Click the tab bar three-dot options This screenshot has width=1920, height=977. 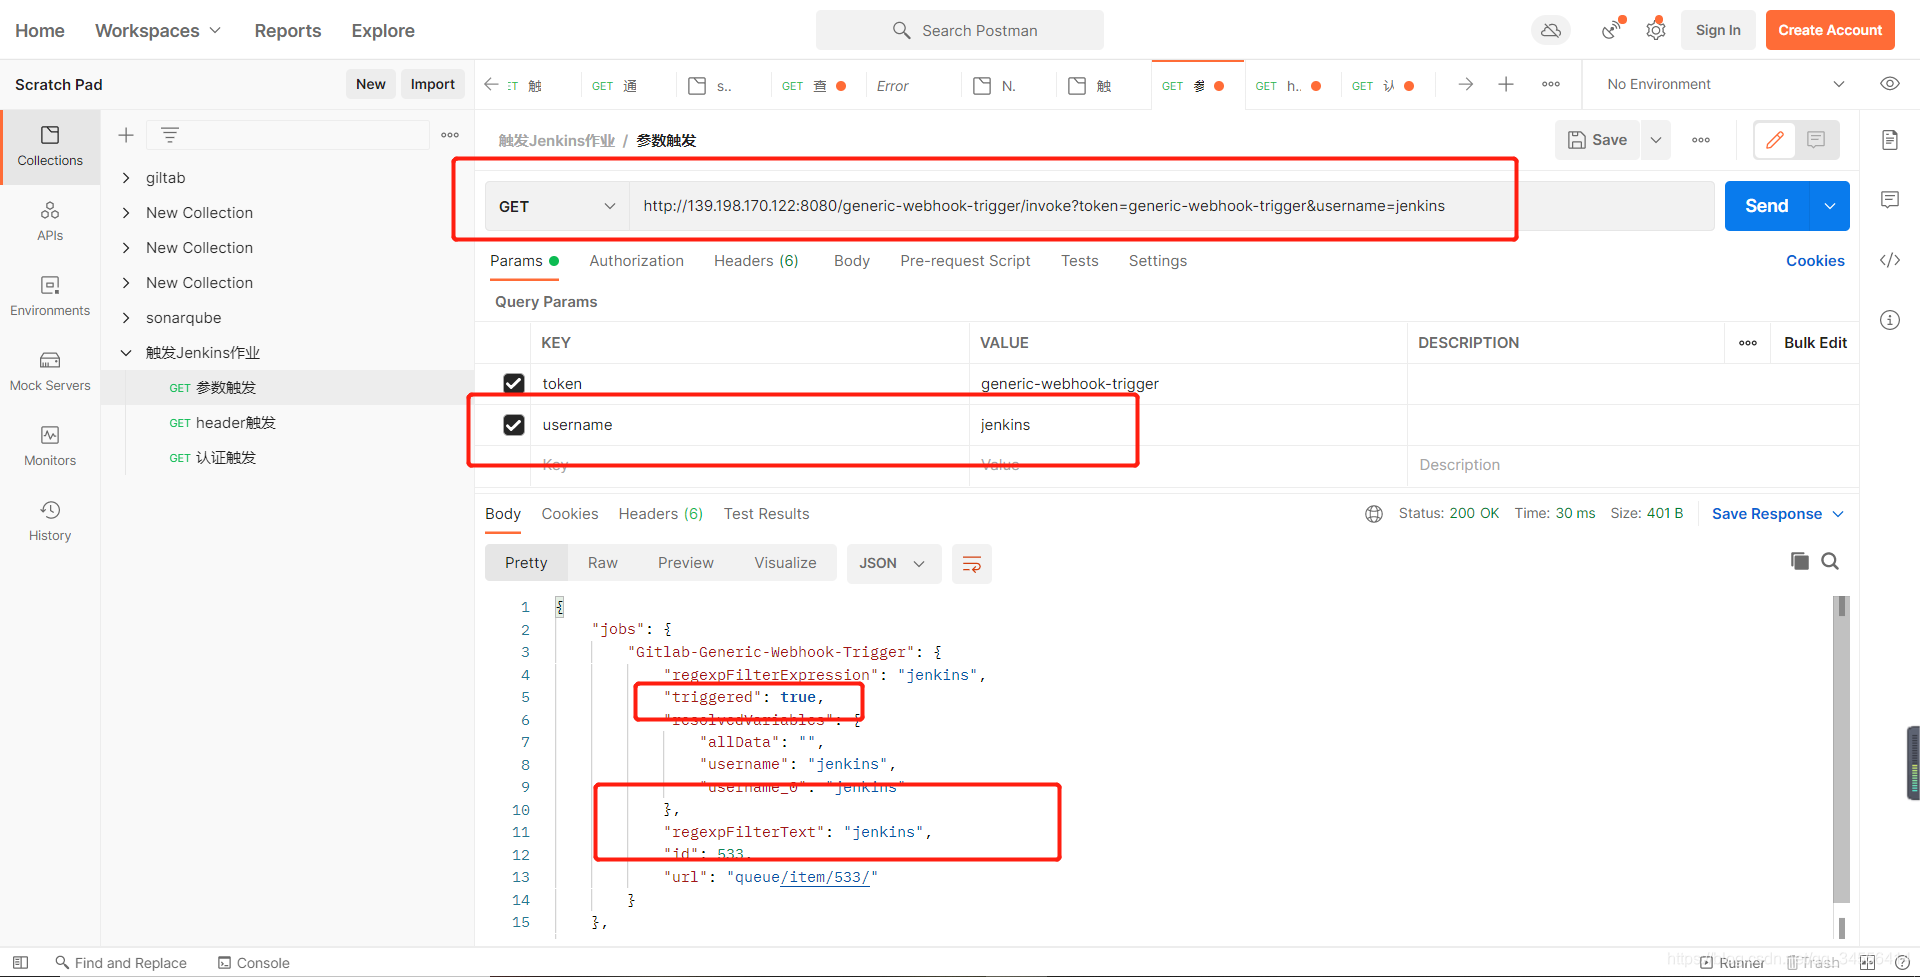pos(1551,84)
